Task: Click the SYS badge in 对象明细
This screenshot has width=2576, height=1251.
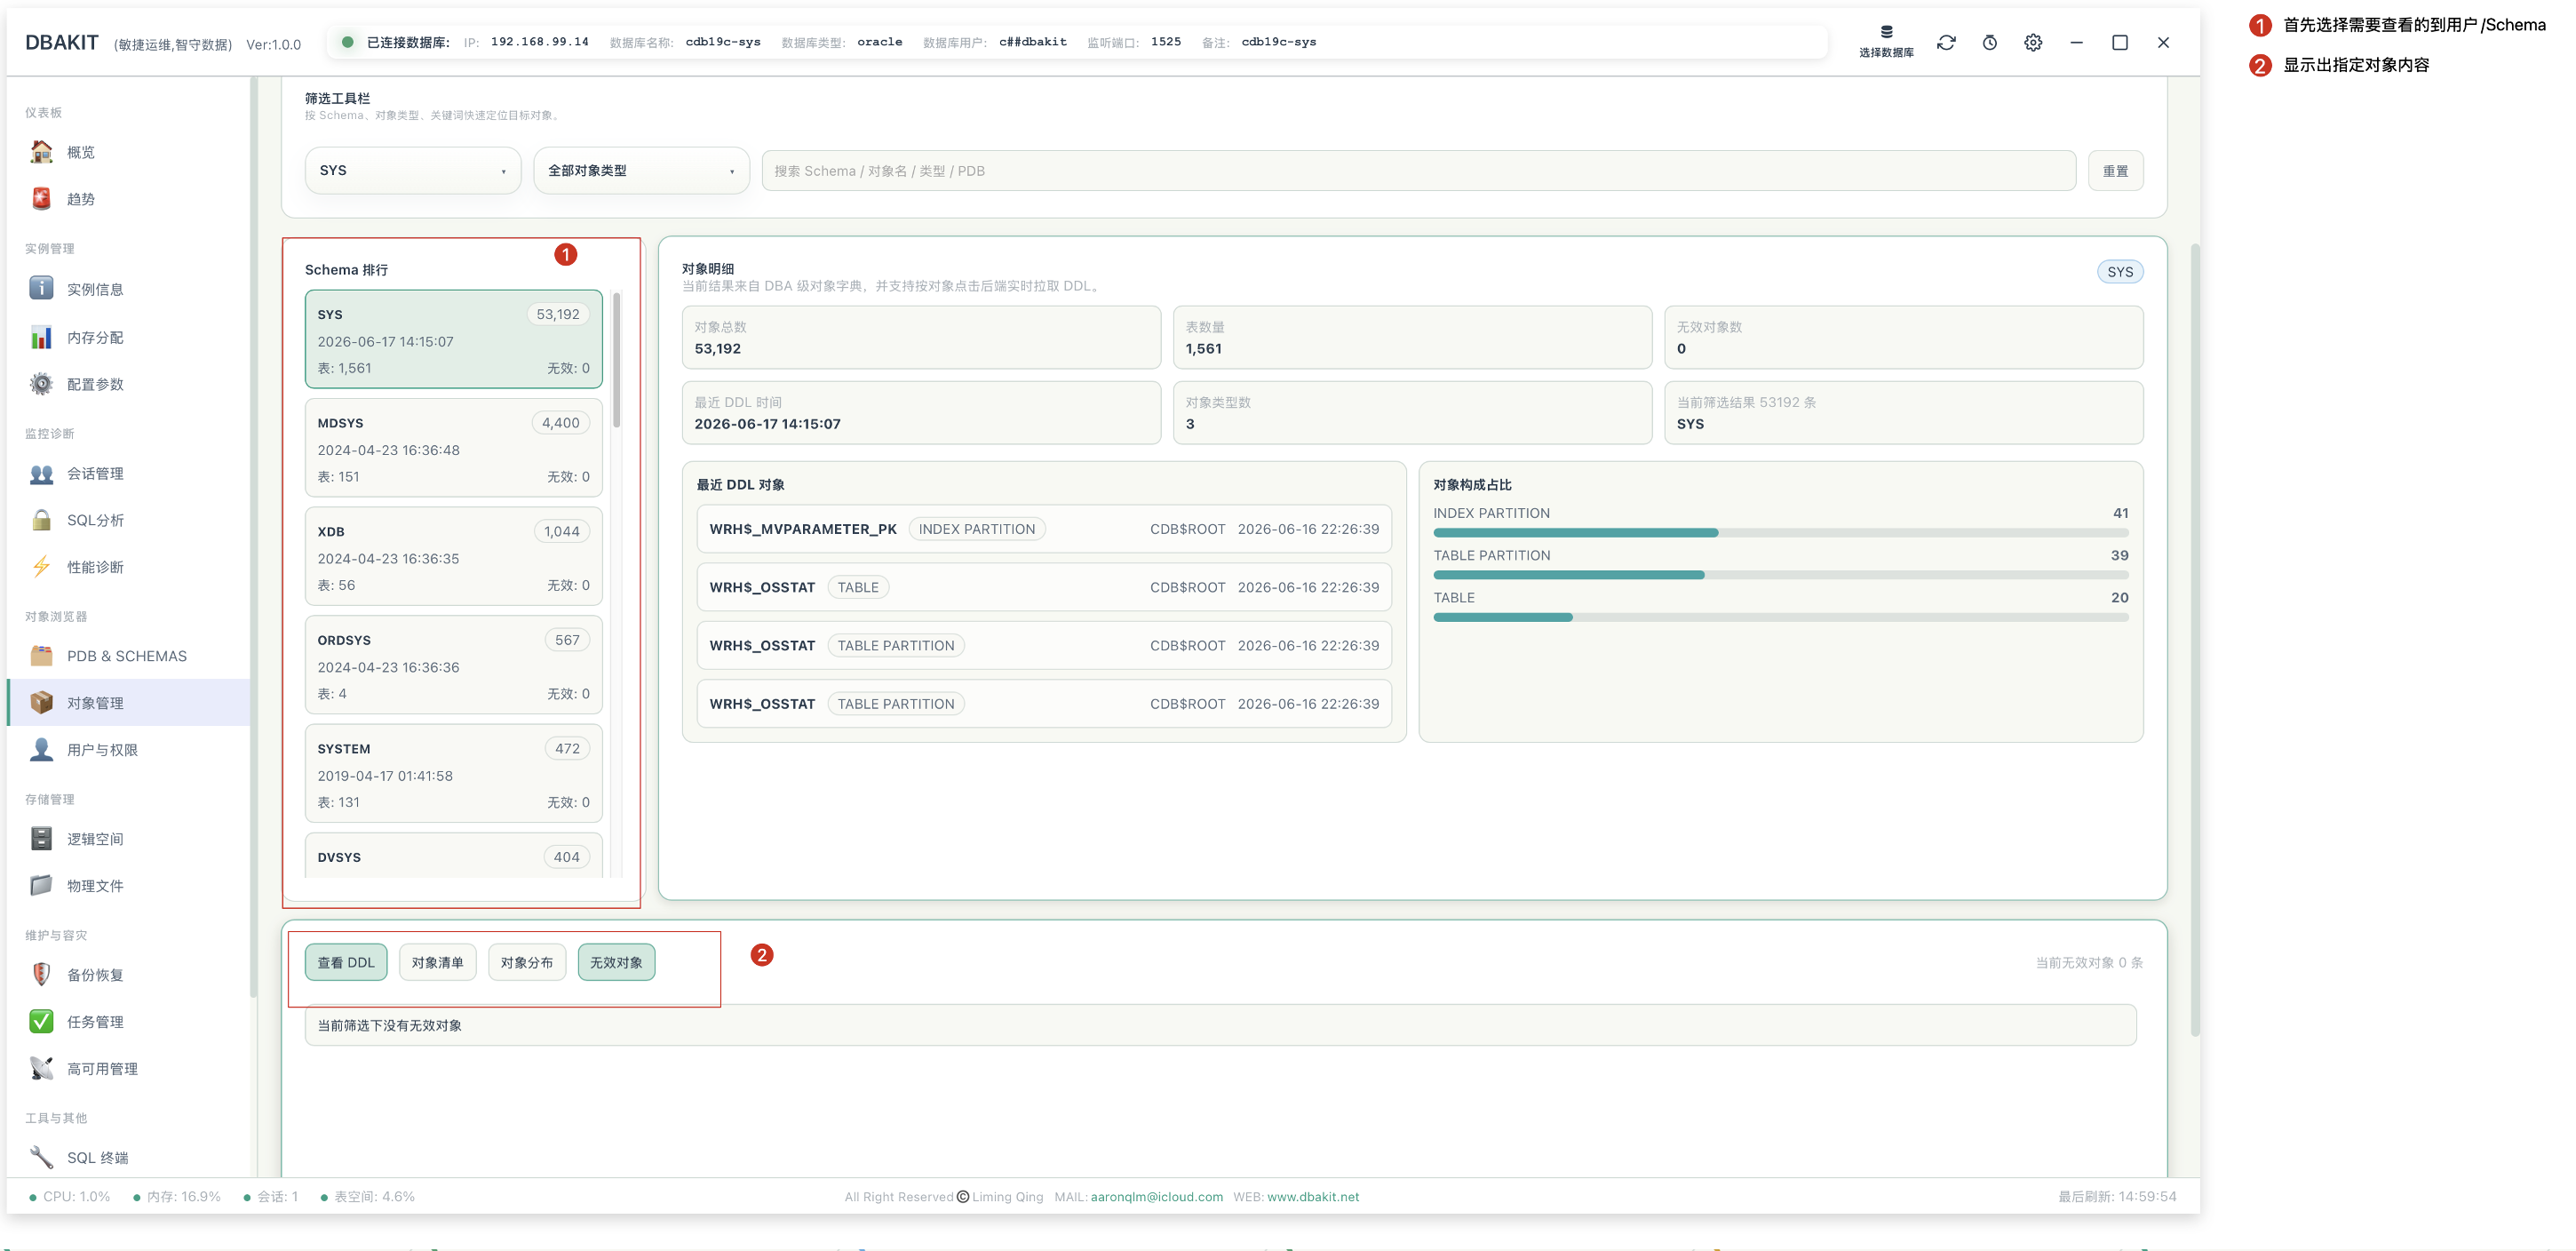Action: tap(2120, 272)
